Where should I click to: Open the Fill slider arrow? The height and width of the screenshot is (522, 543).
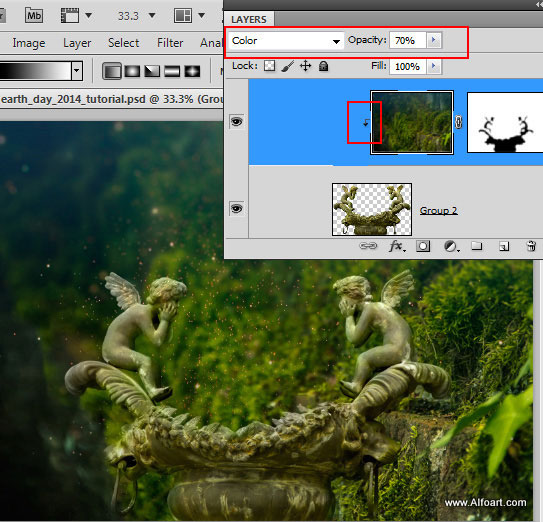(x=434, y=66)
